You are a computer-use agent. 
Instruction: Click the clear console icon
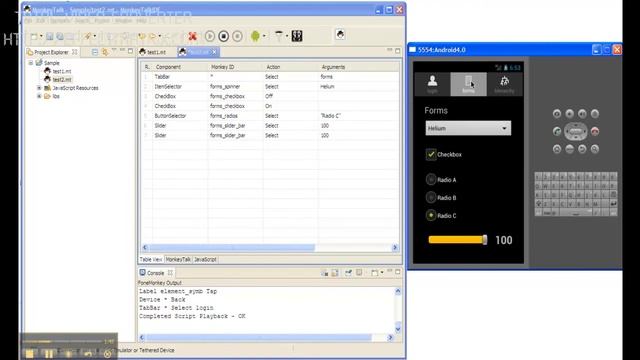point(324,273)
